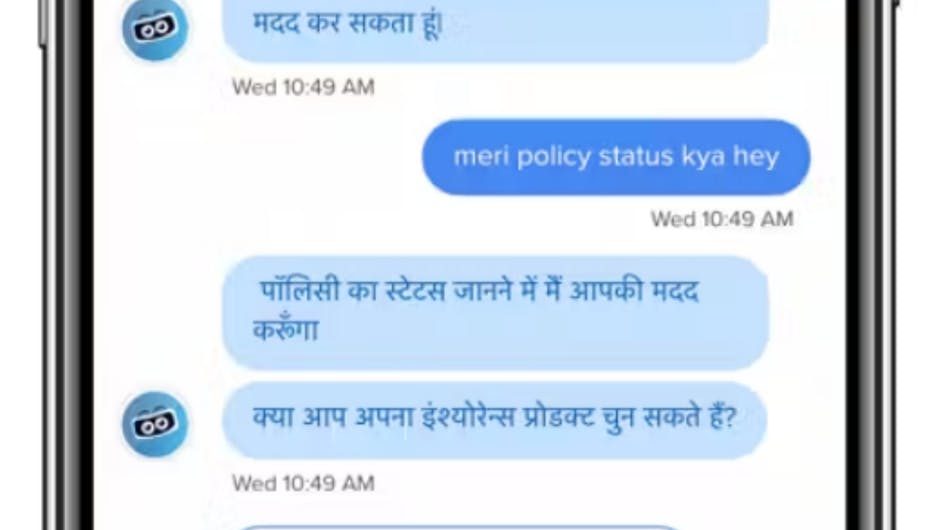The width and height of the screenshot is (943, 530).
Task: Click the timestamp below the insurance product question
Action: coord(303,483)
